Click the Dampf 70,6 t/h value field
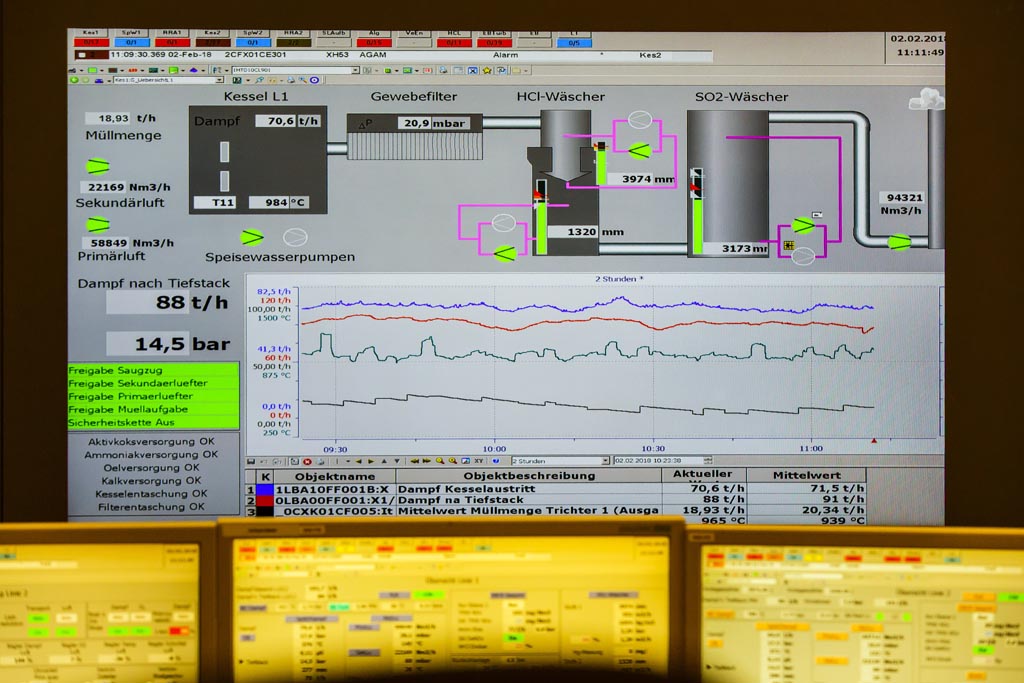This screenshot has width=1024, height=683. click(x=287, y=121)
